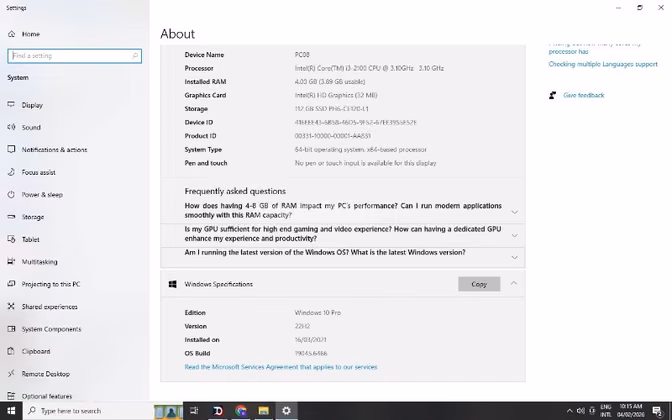
Task: Click the volume speaker tray icon
Action: 581,411
